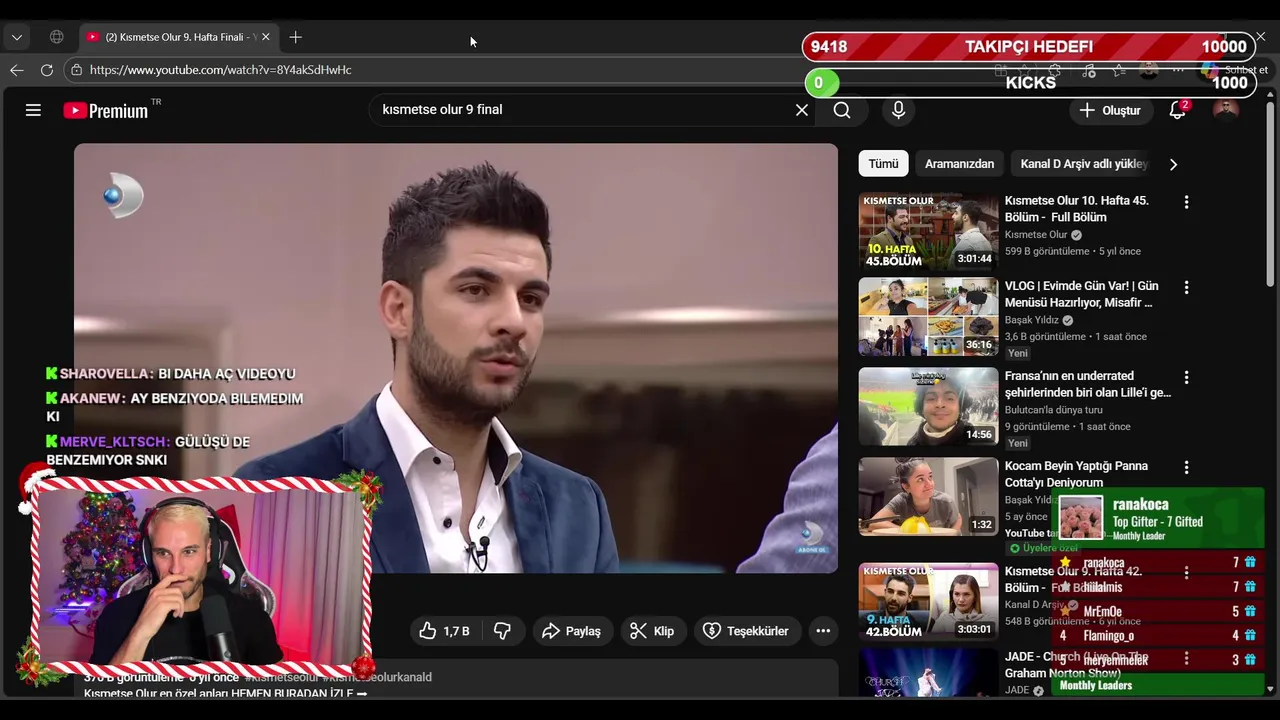Open new browser tab

[295, 37]
